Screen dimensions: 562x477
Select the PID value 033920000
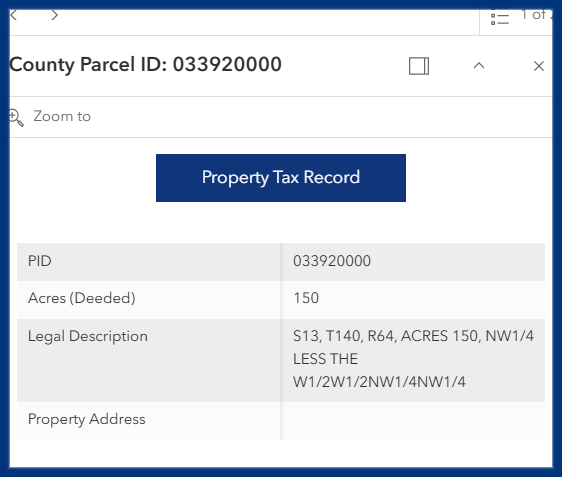tap(332, 261)
